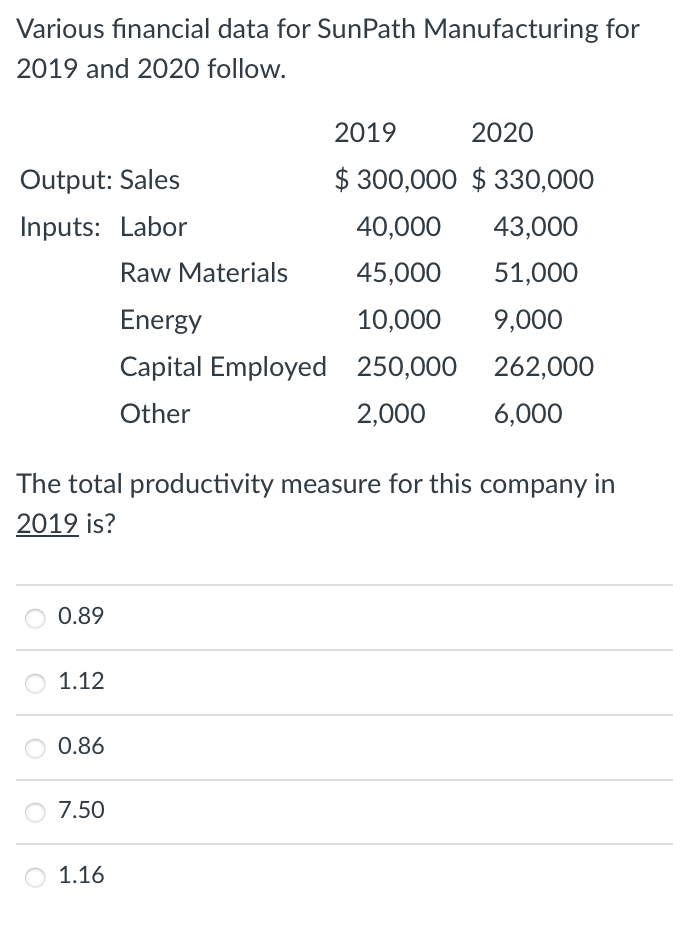Screen dimensions: 680x926
Task: Click the Capital Employed row label
Action: (223, 367)
